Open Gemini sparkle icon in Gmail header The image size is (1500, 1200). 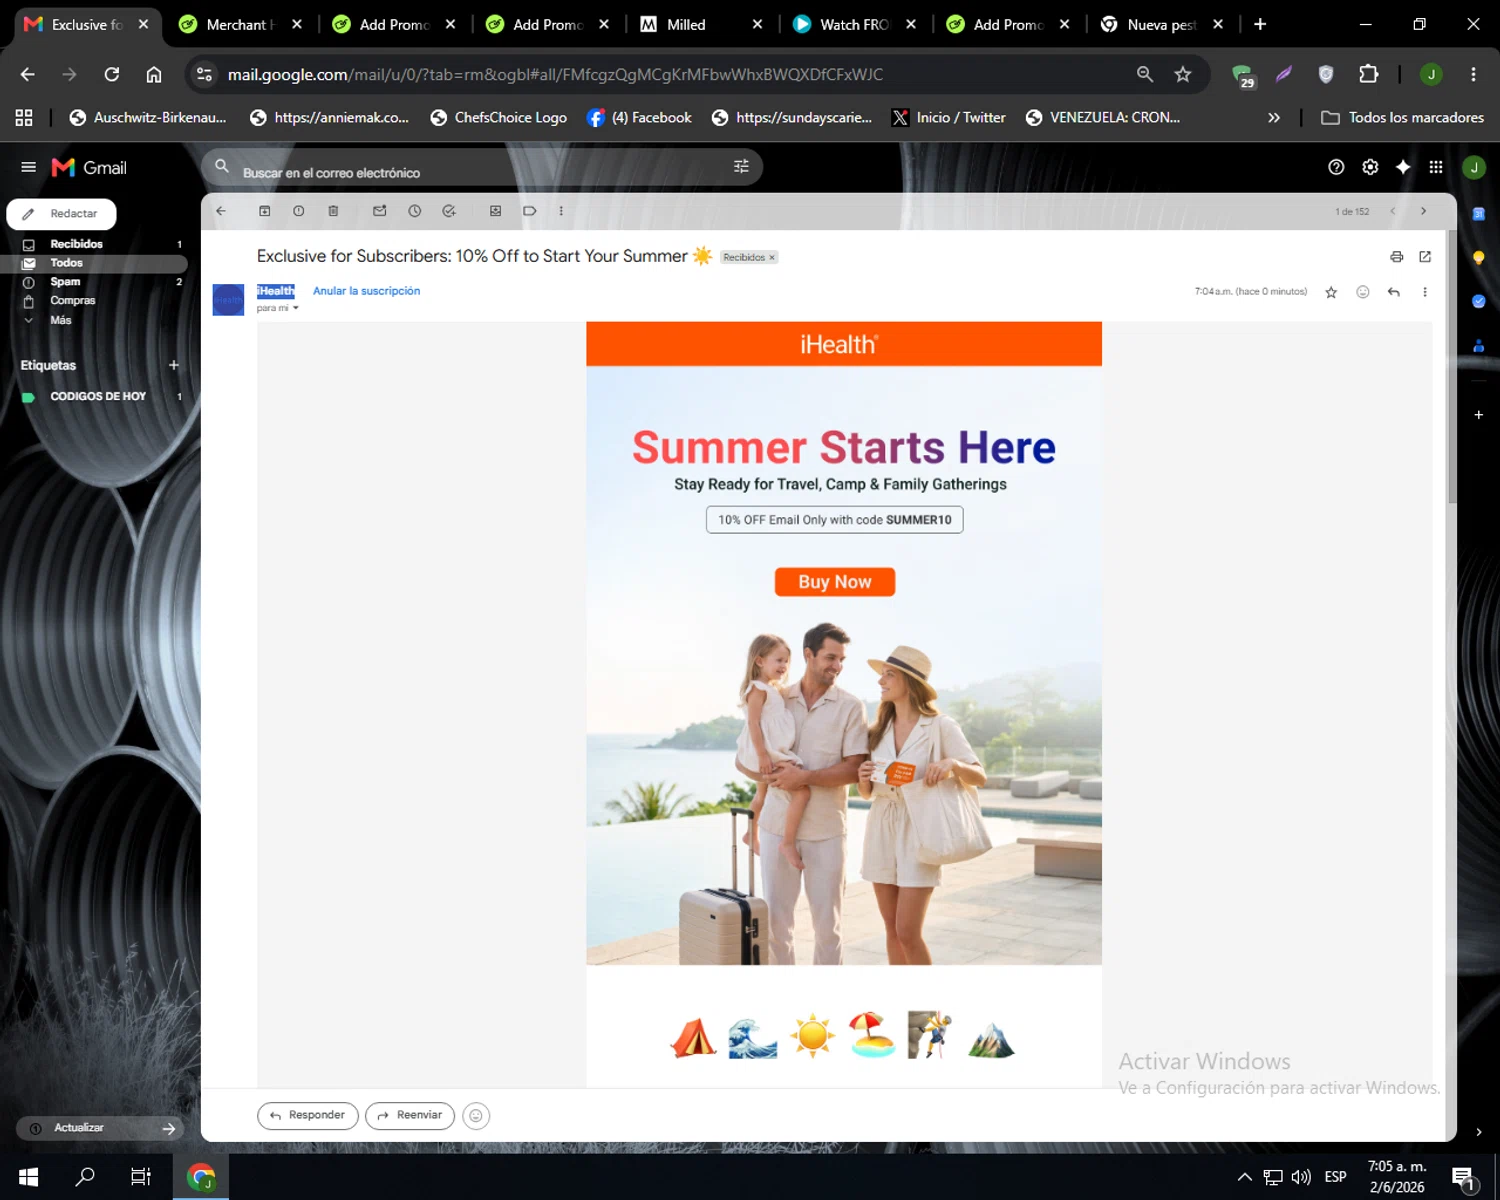pos(1403,167)
